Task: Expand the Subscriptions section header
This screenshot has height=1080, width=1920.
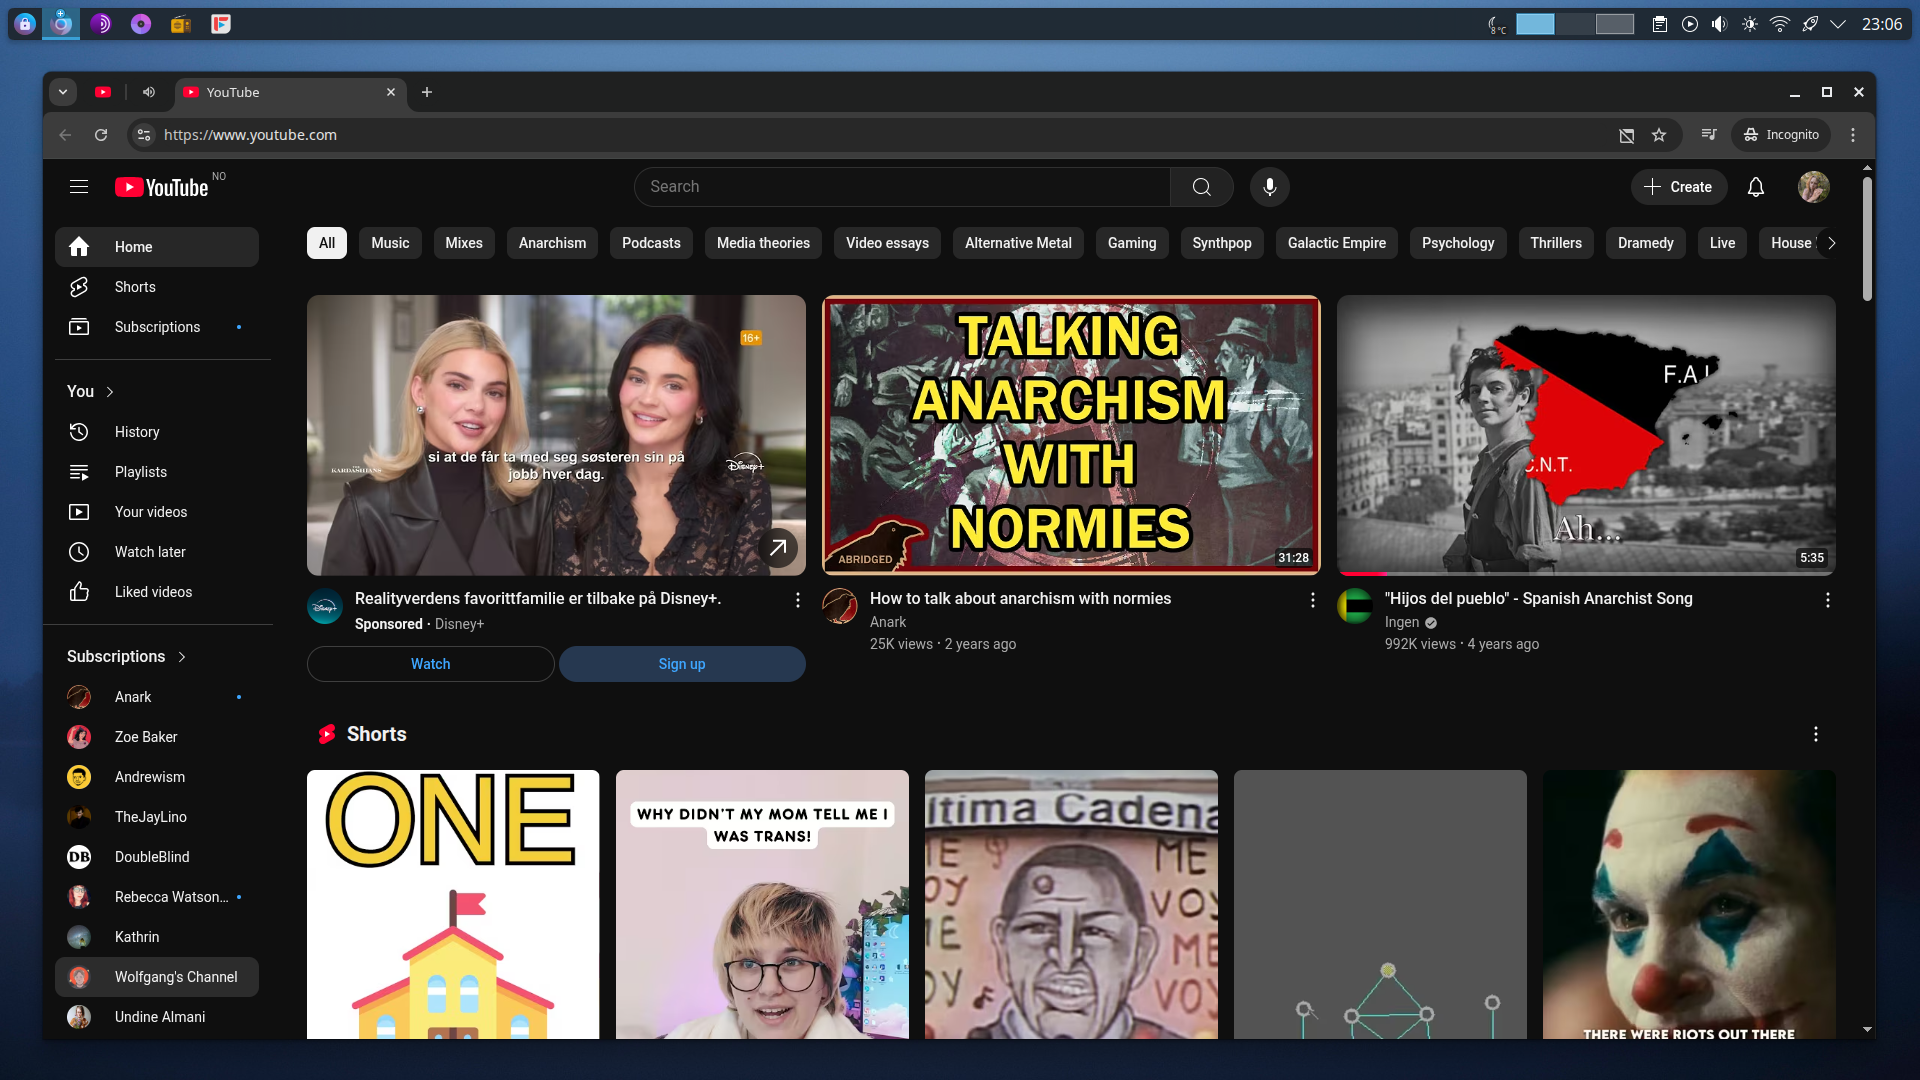Action: tap(127, 657)
